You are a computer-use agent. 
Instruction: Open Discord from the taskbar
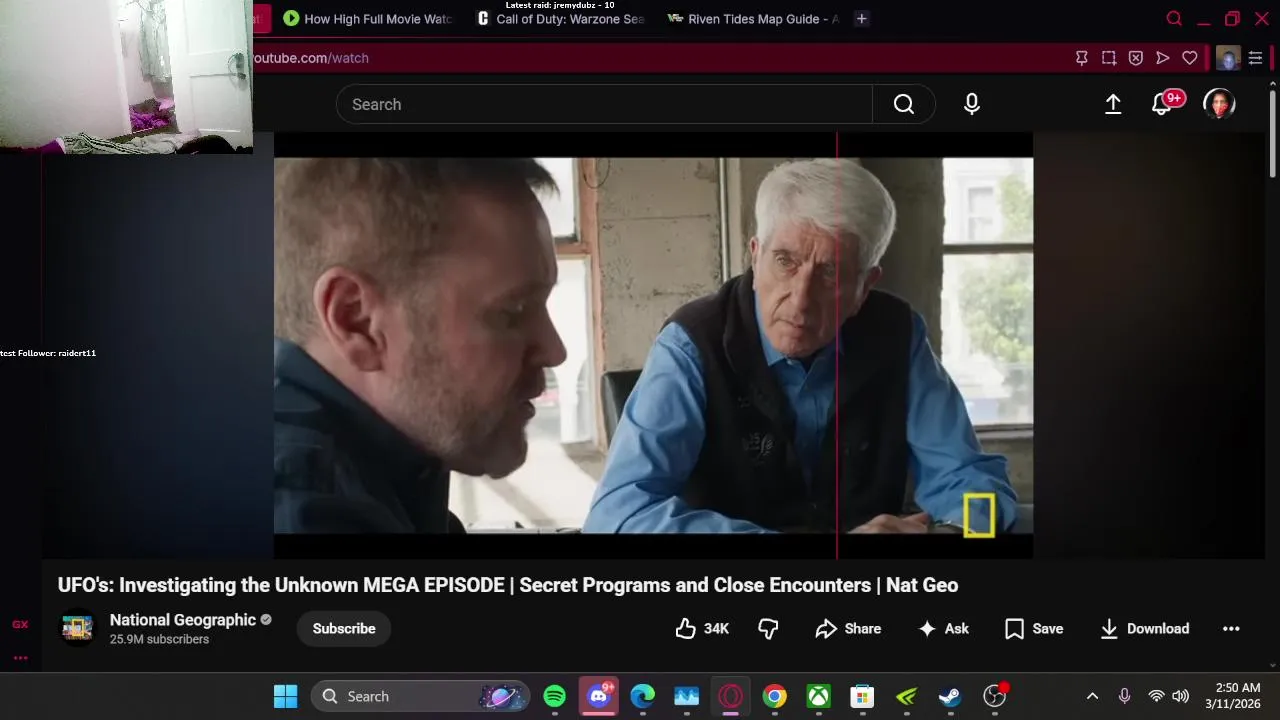(x=599, y=696)
